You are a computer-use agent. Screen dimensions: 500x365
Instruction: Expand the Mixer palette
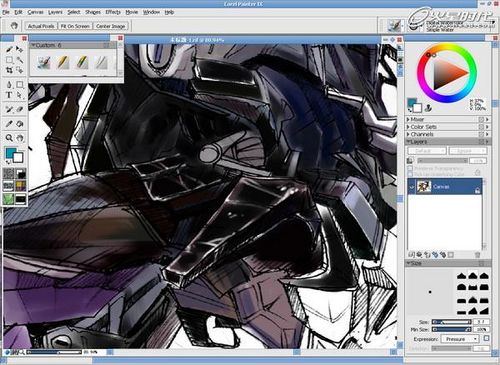point(408,119)
